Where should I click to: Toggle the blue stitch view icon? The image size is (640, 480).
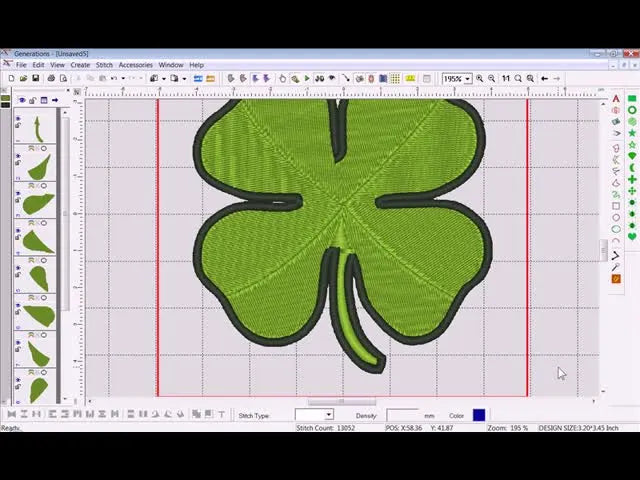click(x=198, y=78)
